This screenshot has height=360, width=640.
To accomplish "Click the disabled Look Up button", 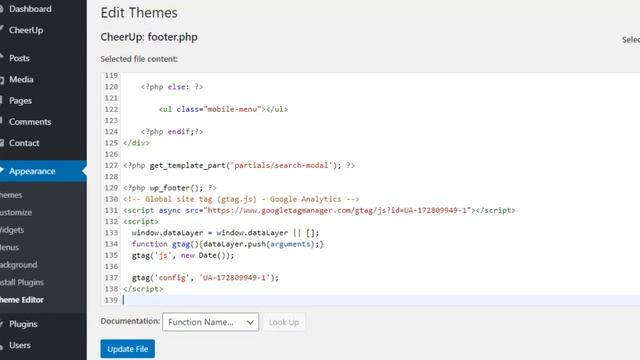I will tap(284, 322).
